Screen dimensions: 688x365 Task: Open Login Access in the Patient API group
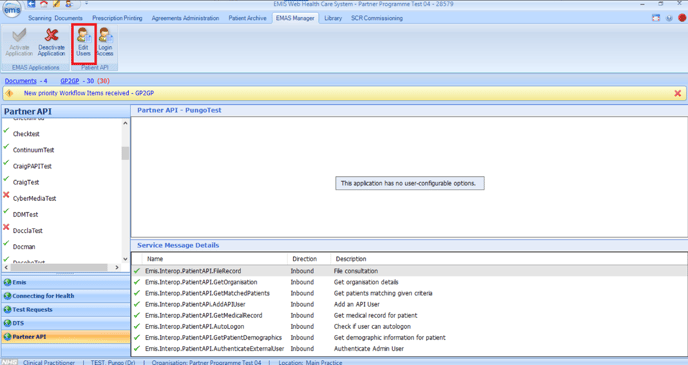pyautogui.click(x=105, y=43)
